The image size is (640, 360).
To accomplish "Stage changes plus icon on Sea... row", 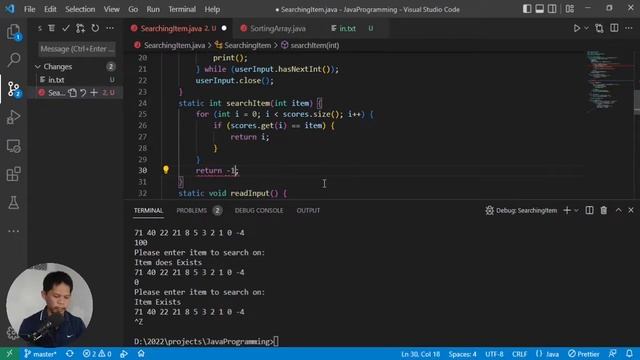I will click(x=94, y=93).
